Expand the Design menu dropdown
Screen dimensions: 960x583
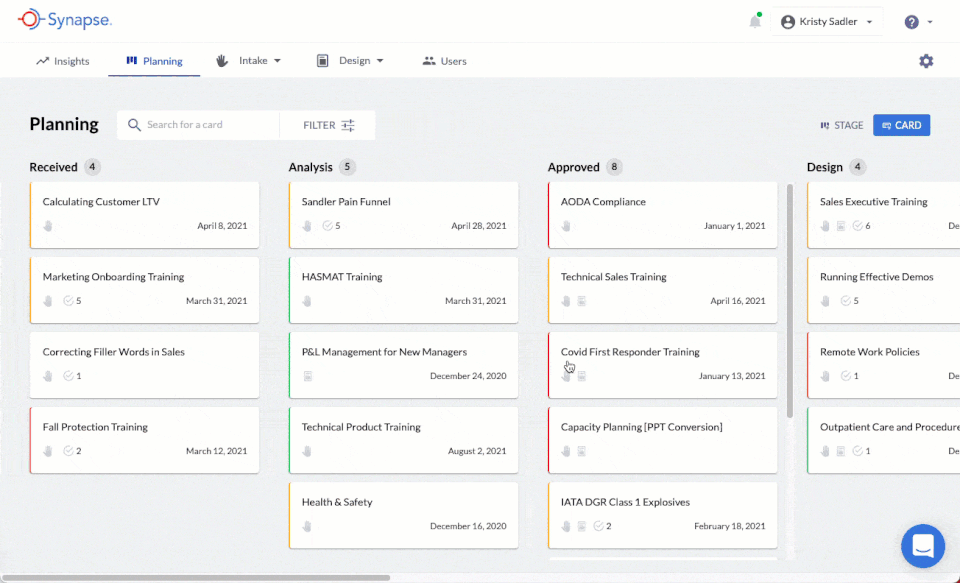pyautogui.click(x=380, y=61)
